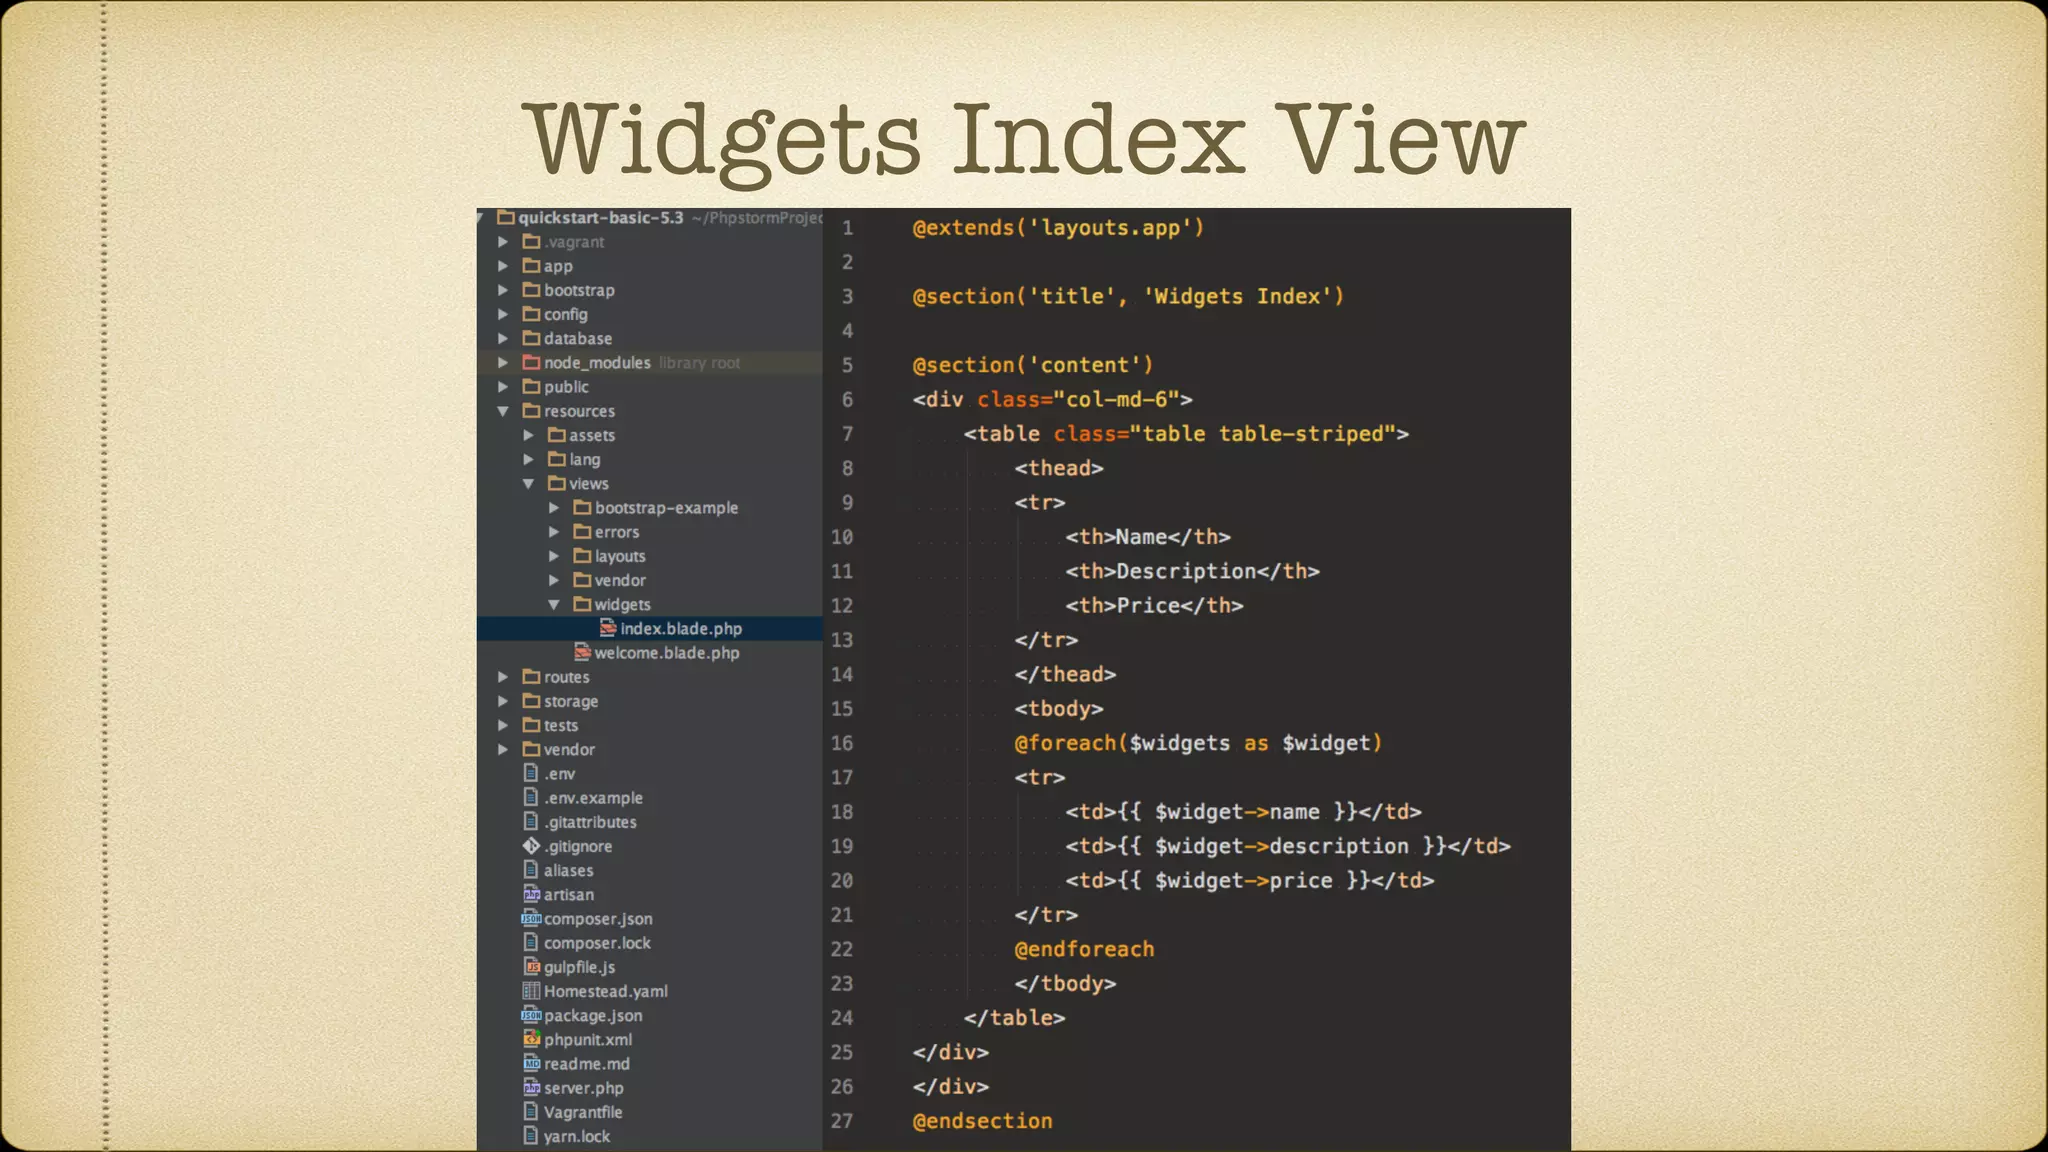This screenshot has height=1152, width=2048.
Task: Click the "col-md-6" class value
Action: pyautogui.click(x=1116, y=399)
